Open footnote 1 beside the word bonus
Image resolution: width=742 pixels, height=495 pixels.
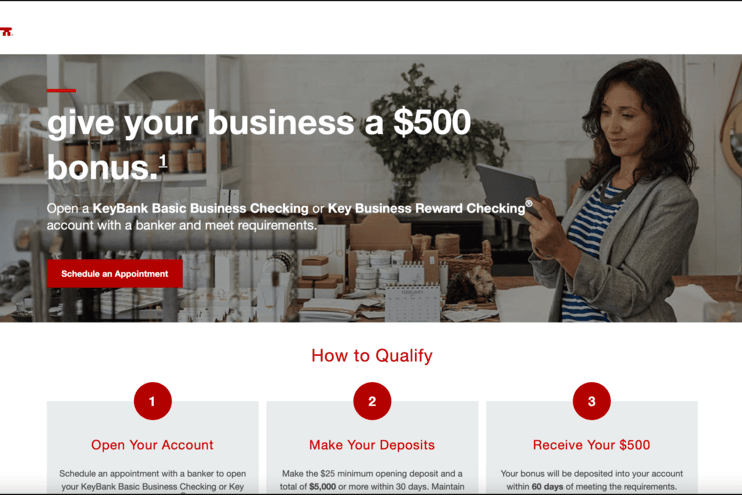[x=163, y=162]
